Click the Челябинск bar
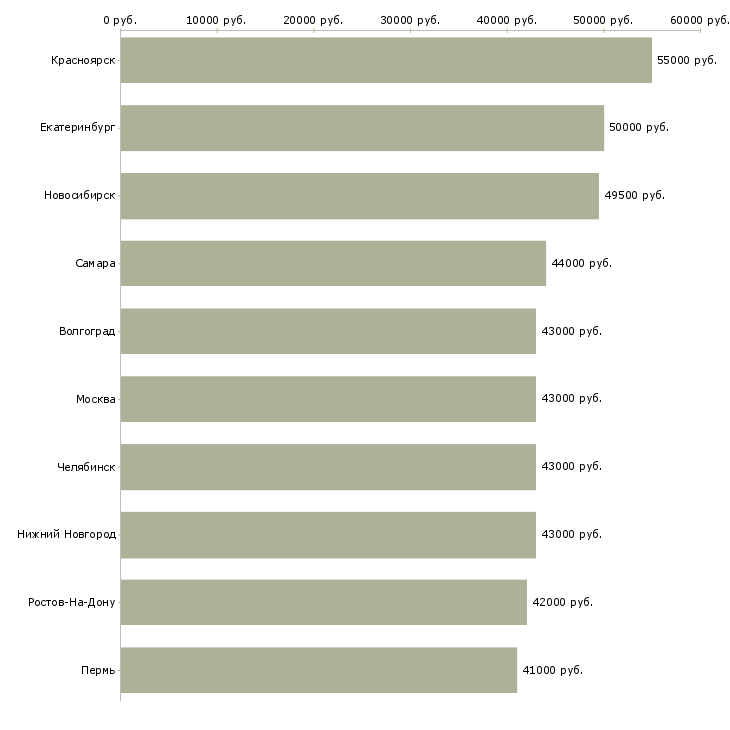 click(328, 467)
